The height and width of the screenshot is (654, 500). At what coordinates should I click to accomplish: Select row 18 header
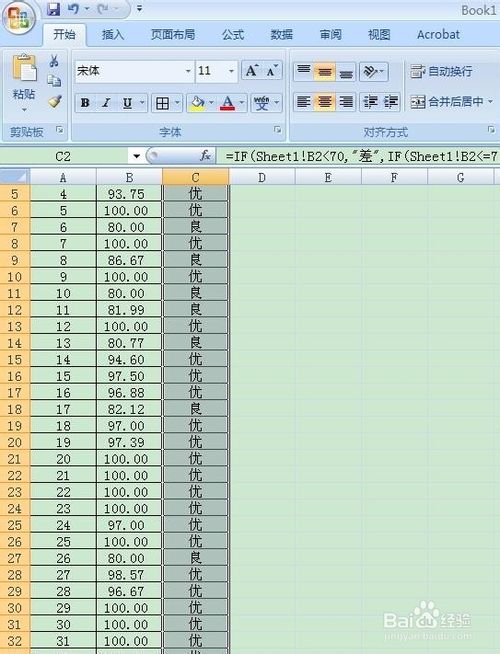(x=15, y=409)
